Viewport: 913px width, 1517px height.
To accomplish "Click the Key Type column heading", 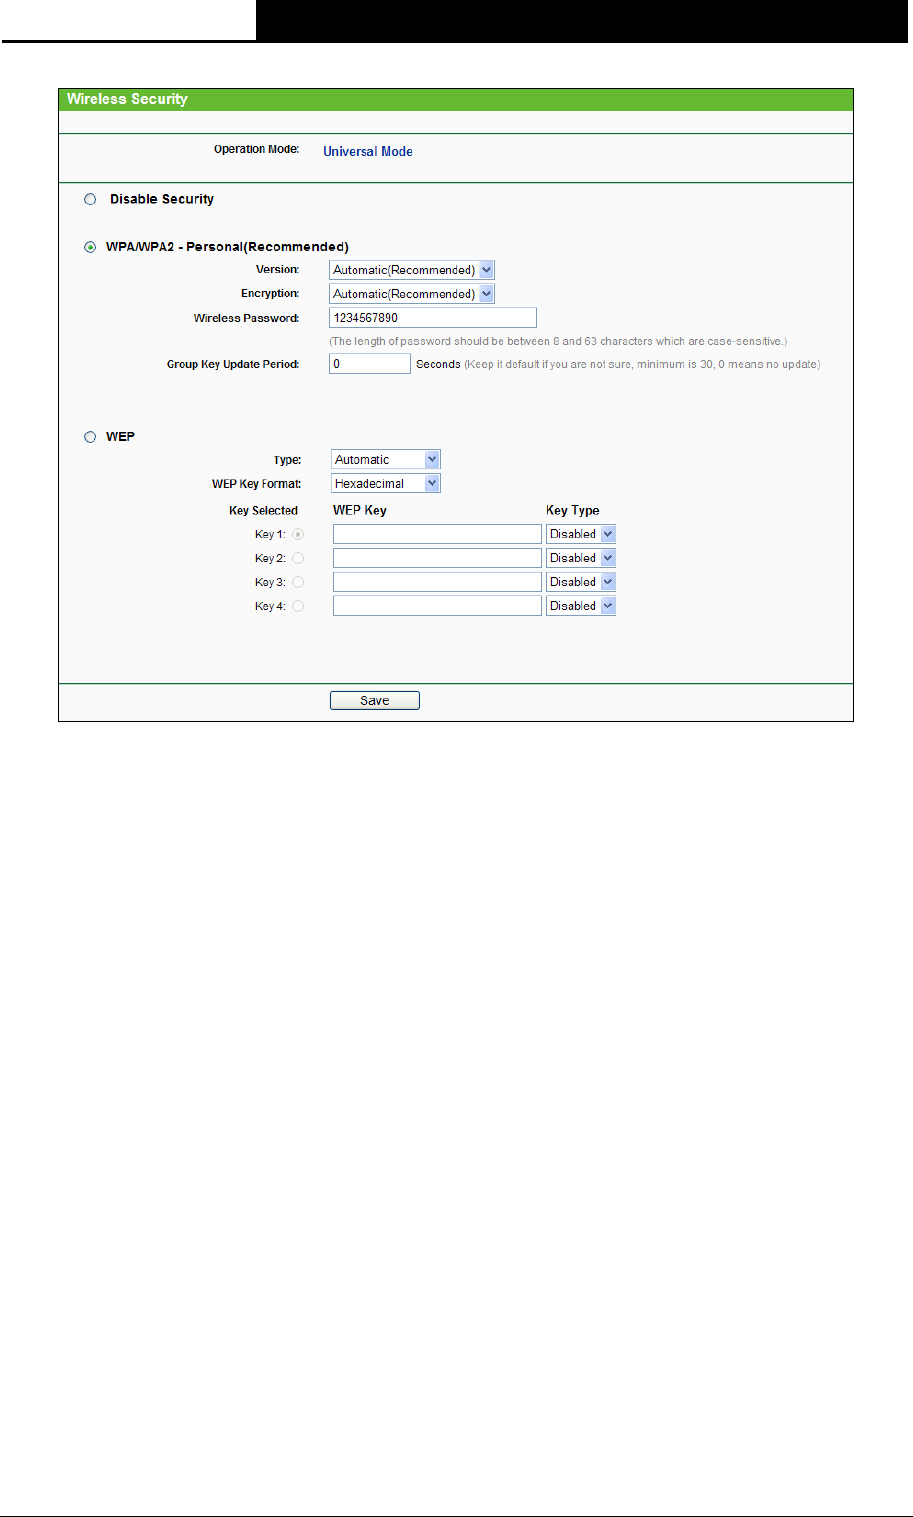I will tap(573, 510).
